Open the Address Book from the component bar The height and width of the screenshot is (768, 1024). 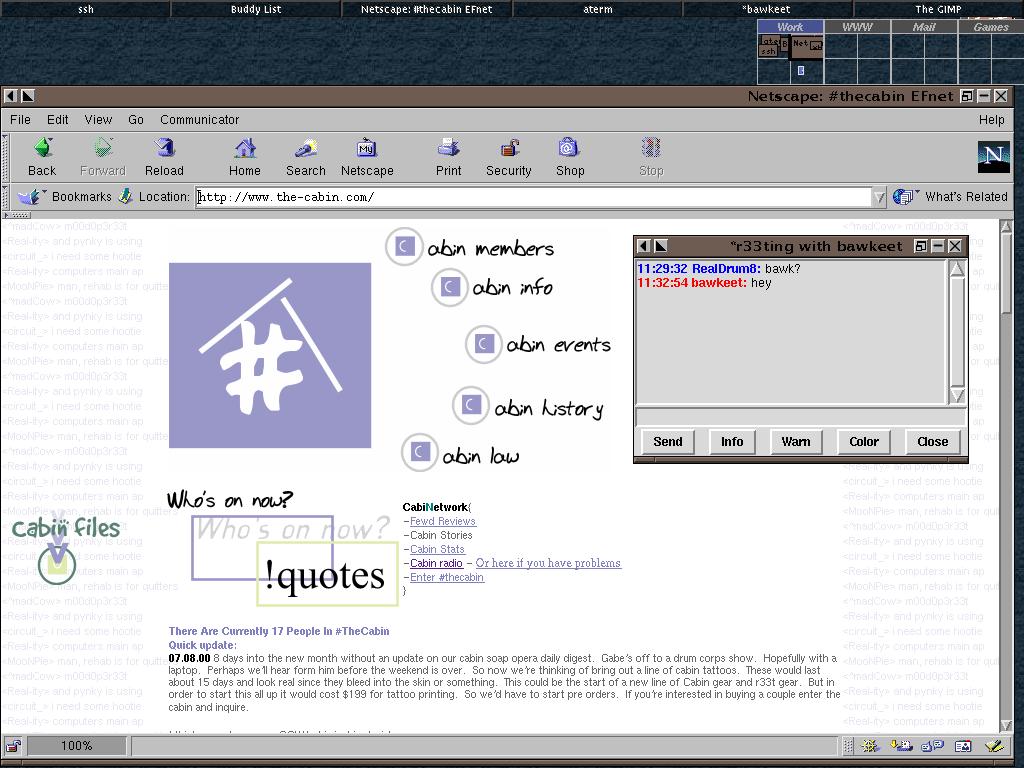point(963,745)
